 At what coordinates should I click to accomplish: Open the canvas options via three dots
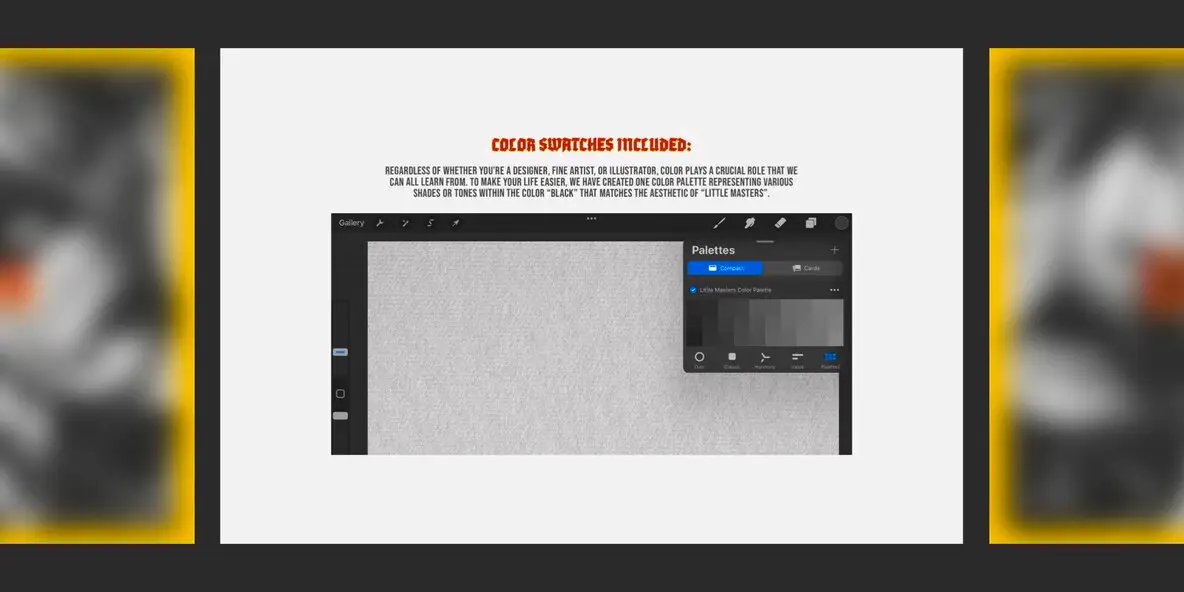[592, 218]
